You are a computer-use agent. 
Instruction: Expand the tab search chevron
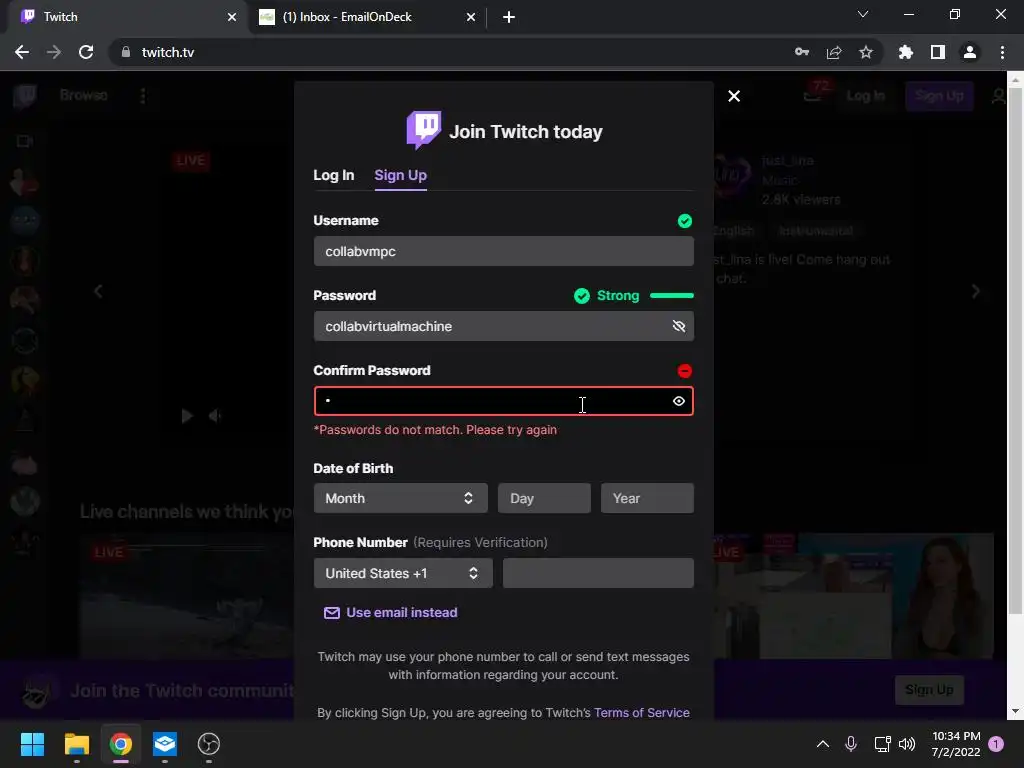pos(863,14)
